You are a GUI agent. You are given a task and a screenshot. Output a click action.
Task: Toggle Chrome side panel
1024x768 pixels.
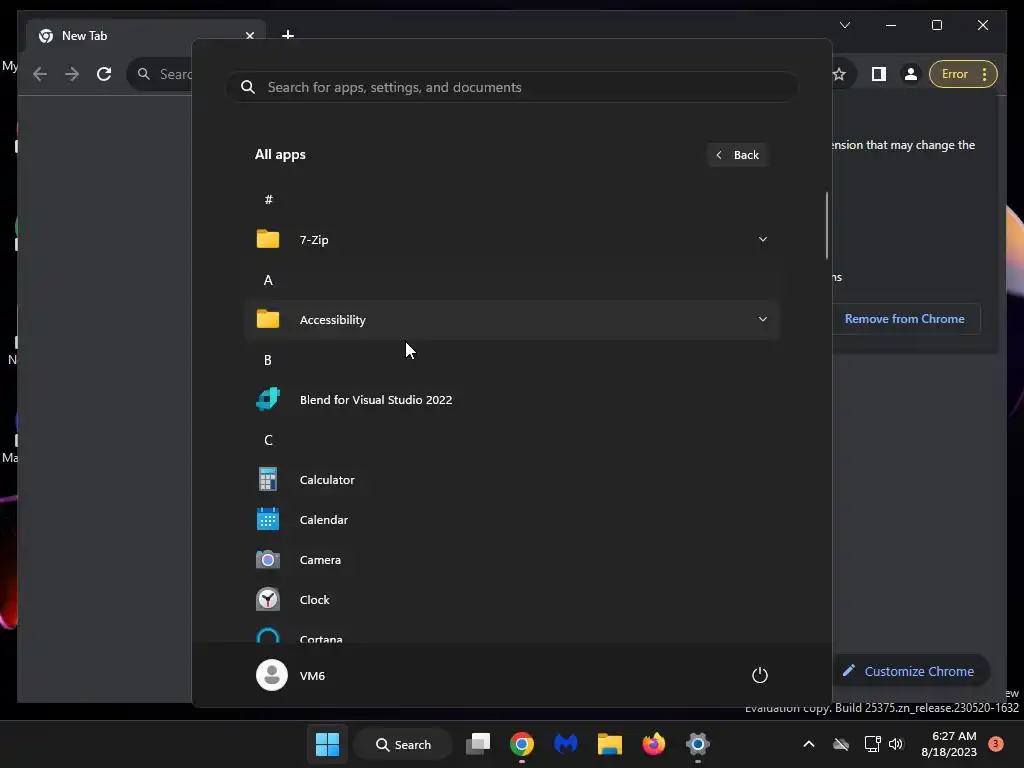point(879,74)
